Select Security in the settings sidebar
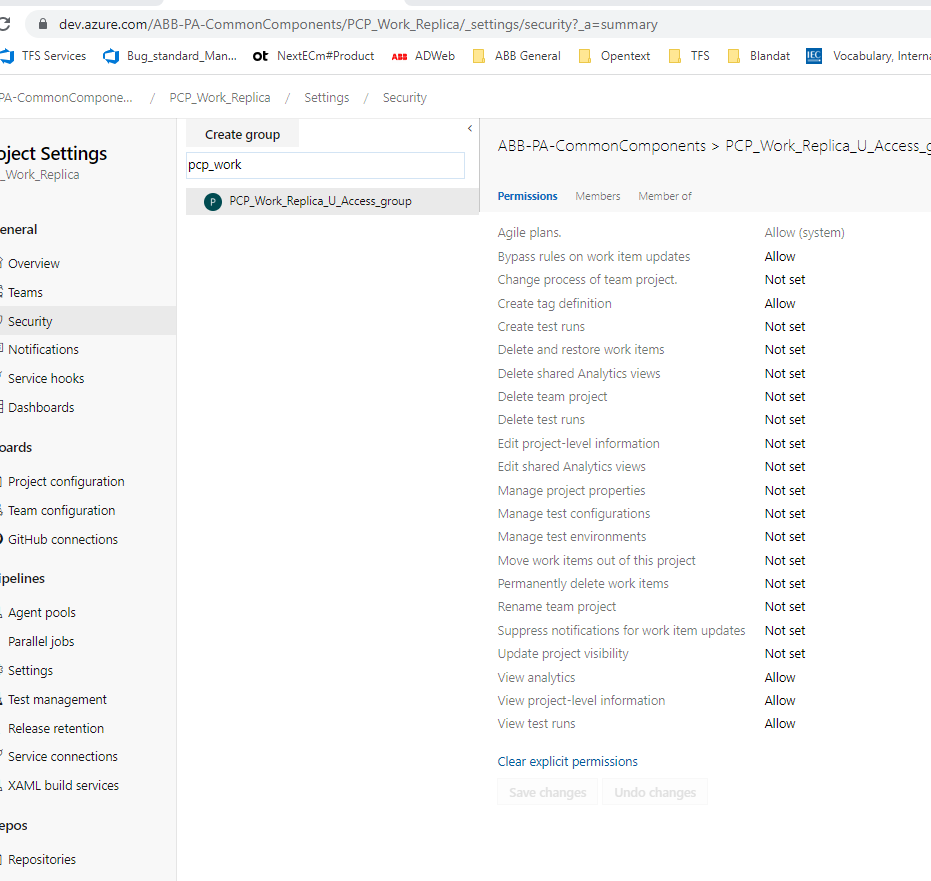 (x=88, y=321)
